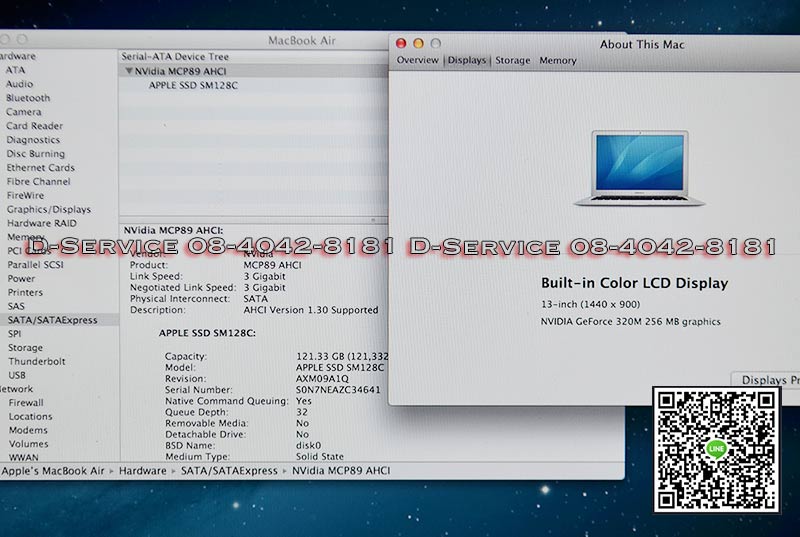The height and width of the screenshot is (537, 800).
Task: Select Ethernet Cards in the sidebar
Action: 40,167
